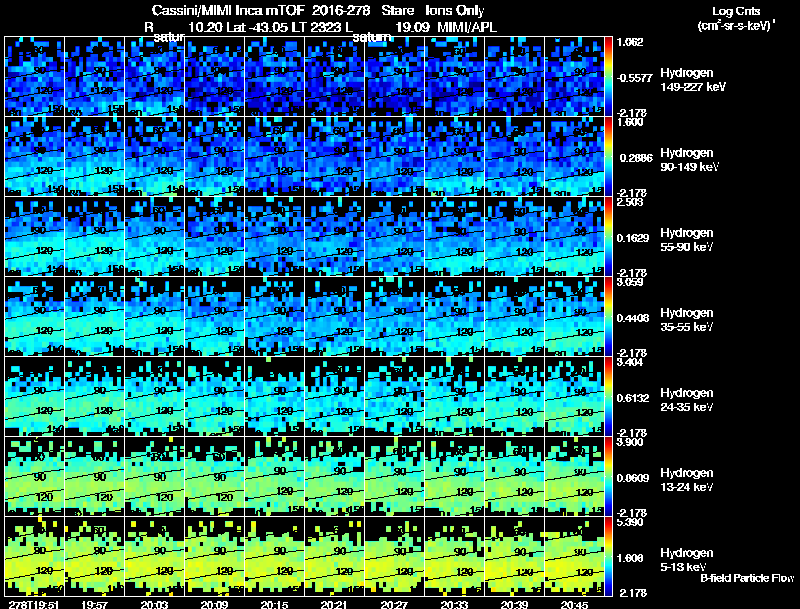Open the 55-90 keV panel at 20:09
800x609 pixels.
(x=214, y=236)
